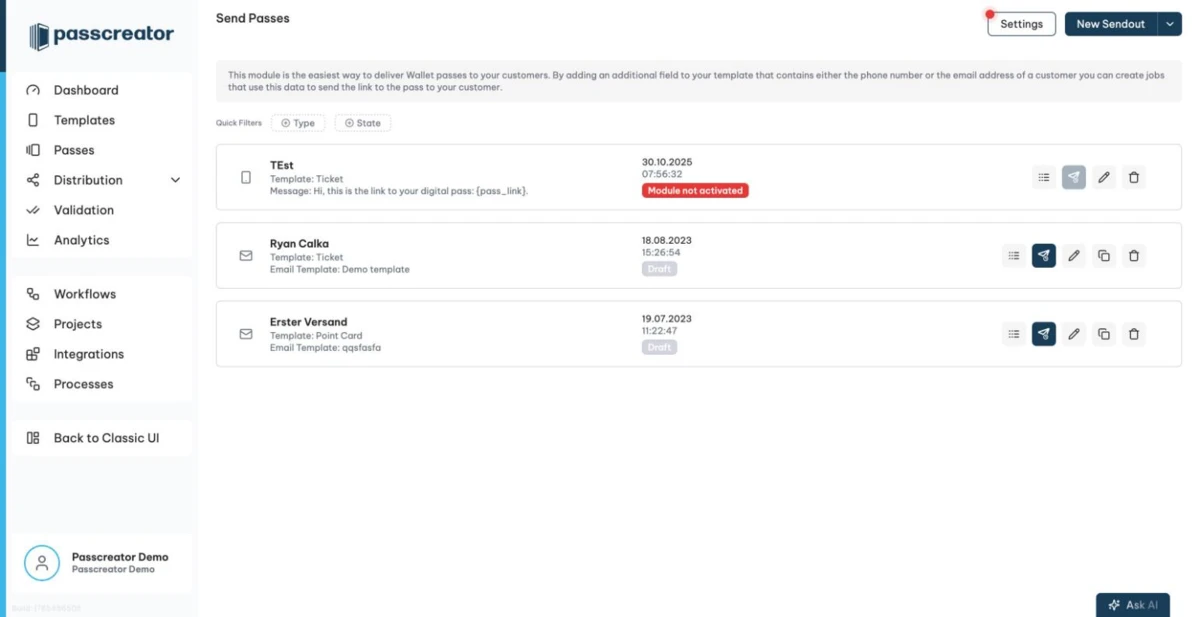Click send icon for TEst sendout
The width and height of the screenshot is (1200, 617).
pyautogui.click(x=1074, y=177)
